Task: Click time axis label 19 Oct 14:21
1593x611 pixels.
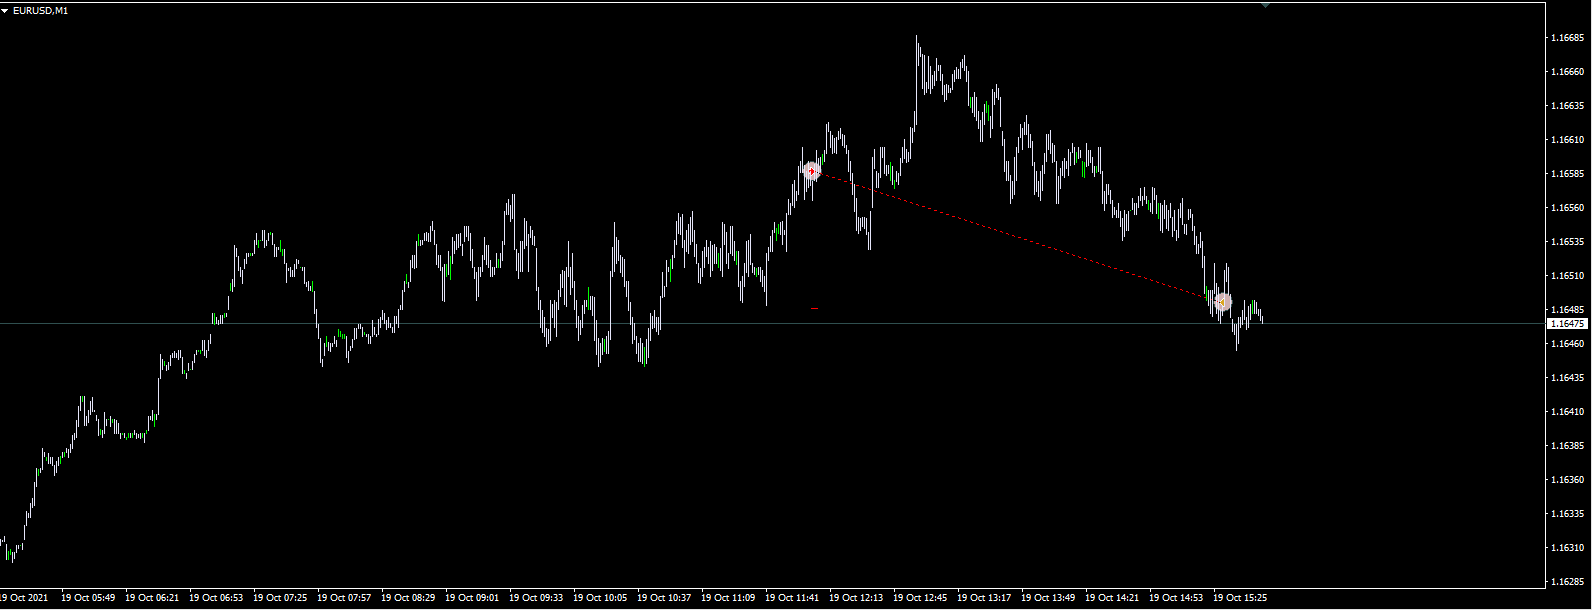Action: point(1112,598)
